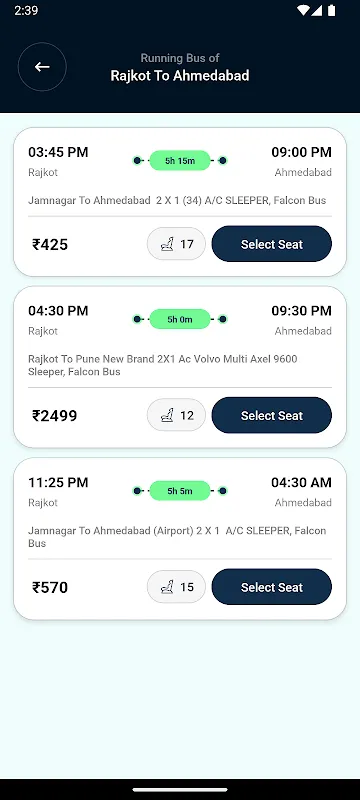Select Seat for ₹2499 bus
The height and width of the screenshot is (800, 360).
point(272,415)
